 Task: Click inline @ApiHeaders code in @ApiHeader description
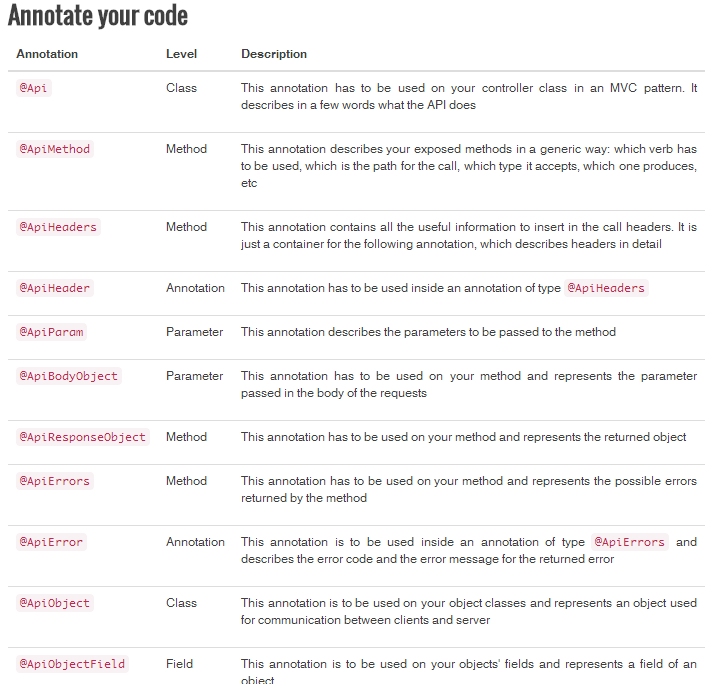tap(607, 288)
